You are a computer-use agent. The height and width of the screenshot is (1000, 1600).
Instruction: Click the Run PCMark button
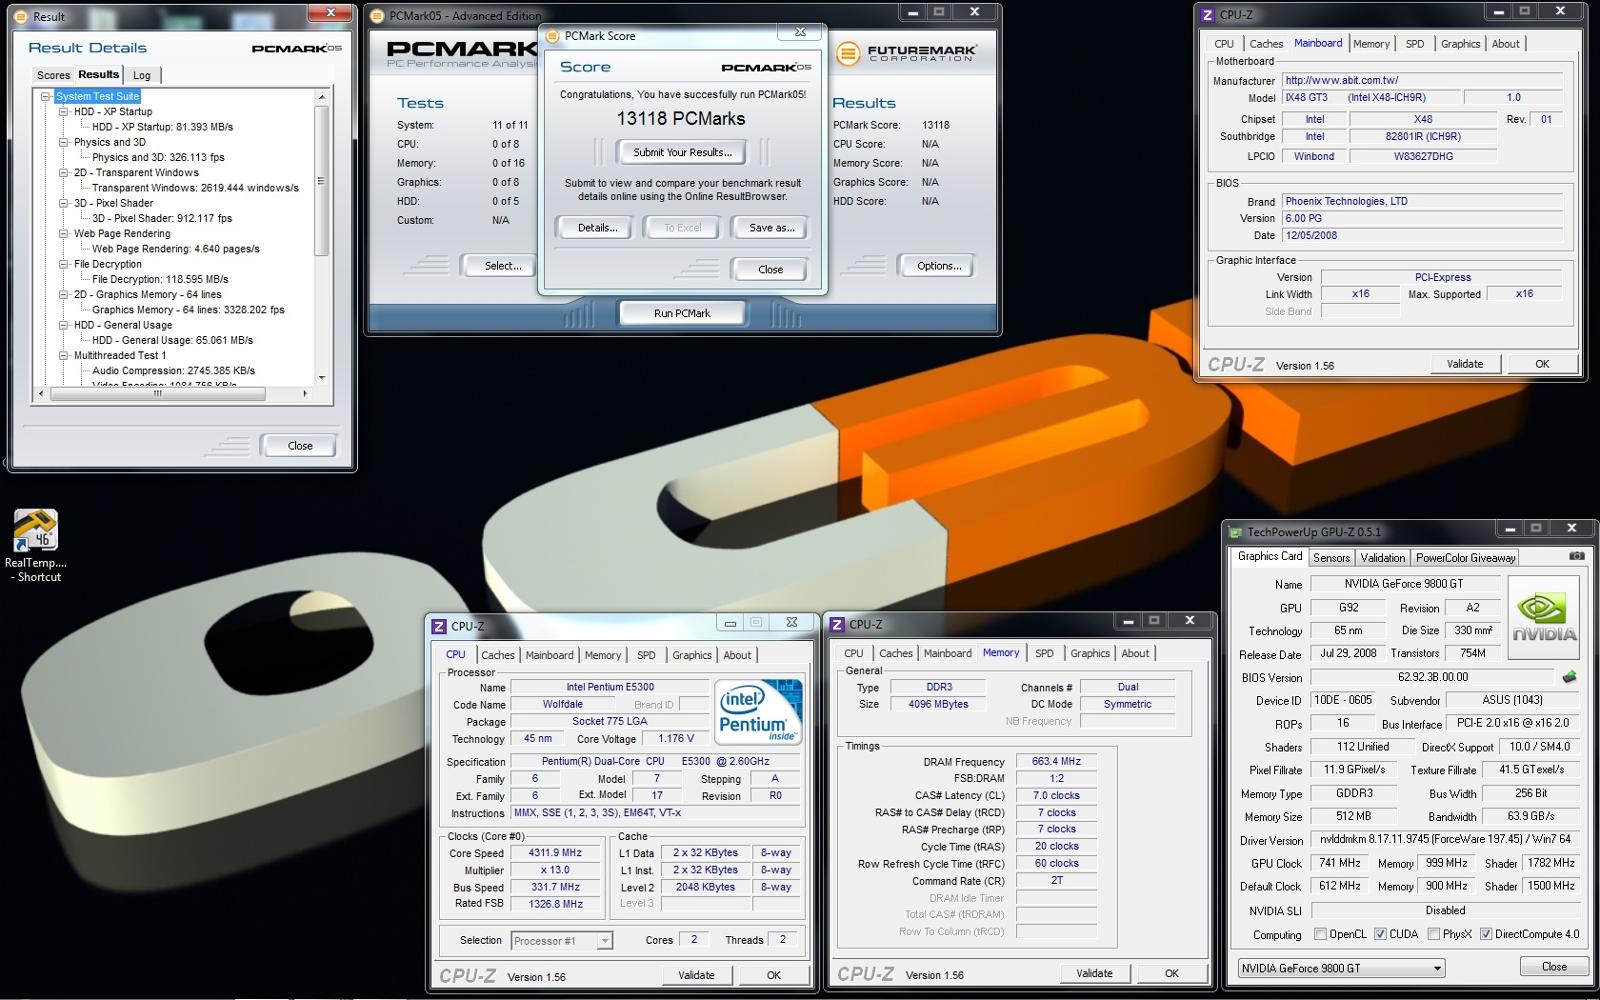point(682,313)
